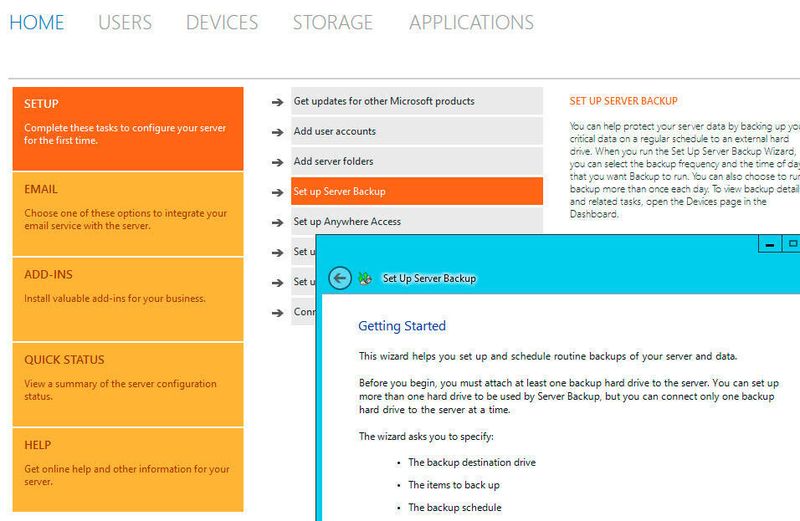
Task: Go to the DEVICES tab
Action: click(x=222, y=22)
